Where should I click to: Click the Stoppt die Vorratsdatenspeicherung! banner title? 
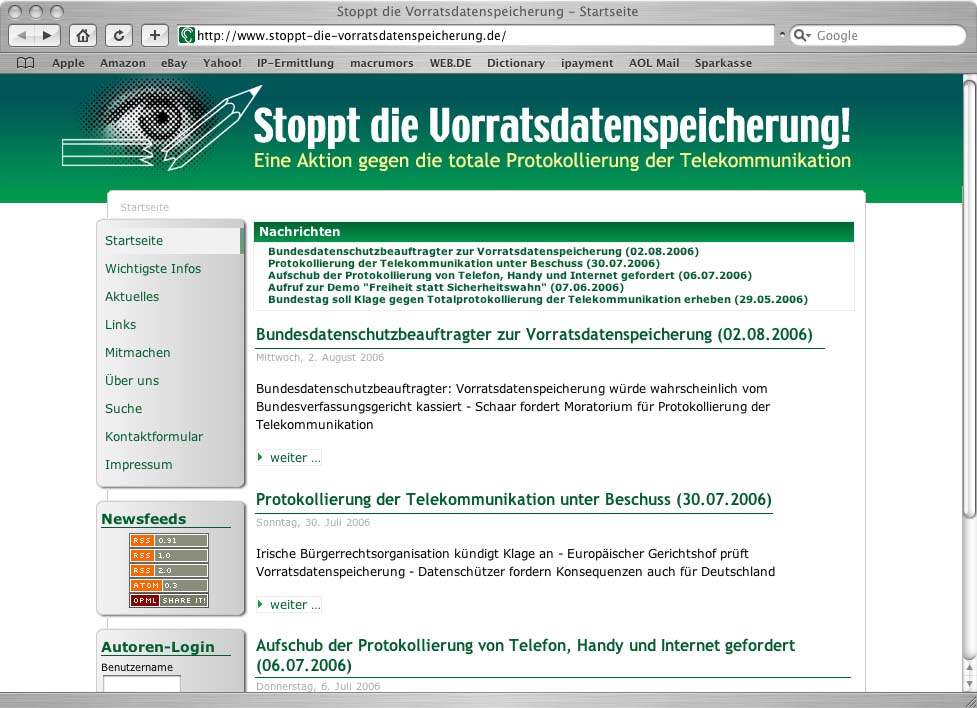(x=551, y=126)
